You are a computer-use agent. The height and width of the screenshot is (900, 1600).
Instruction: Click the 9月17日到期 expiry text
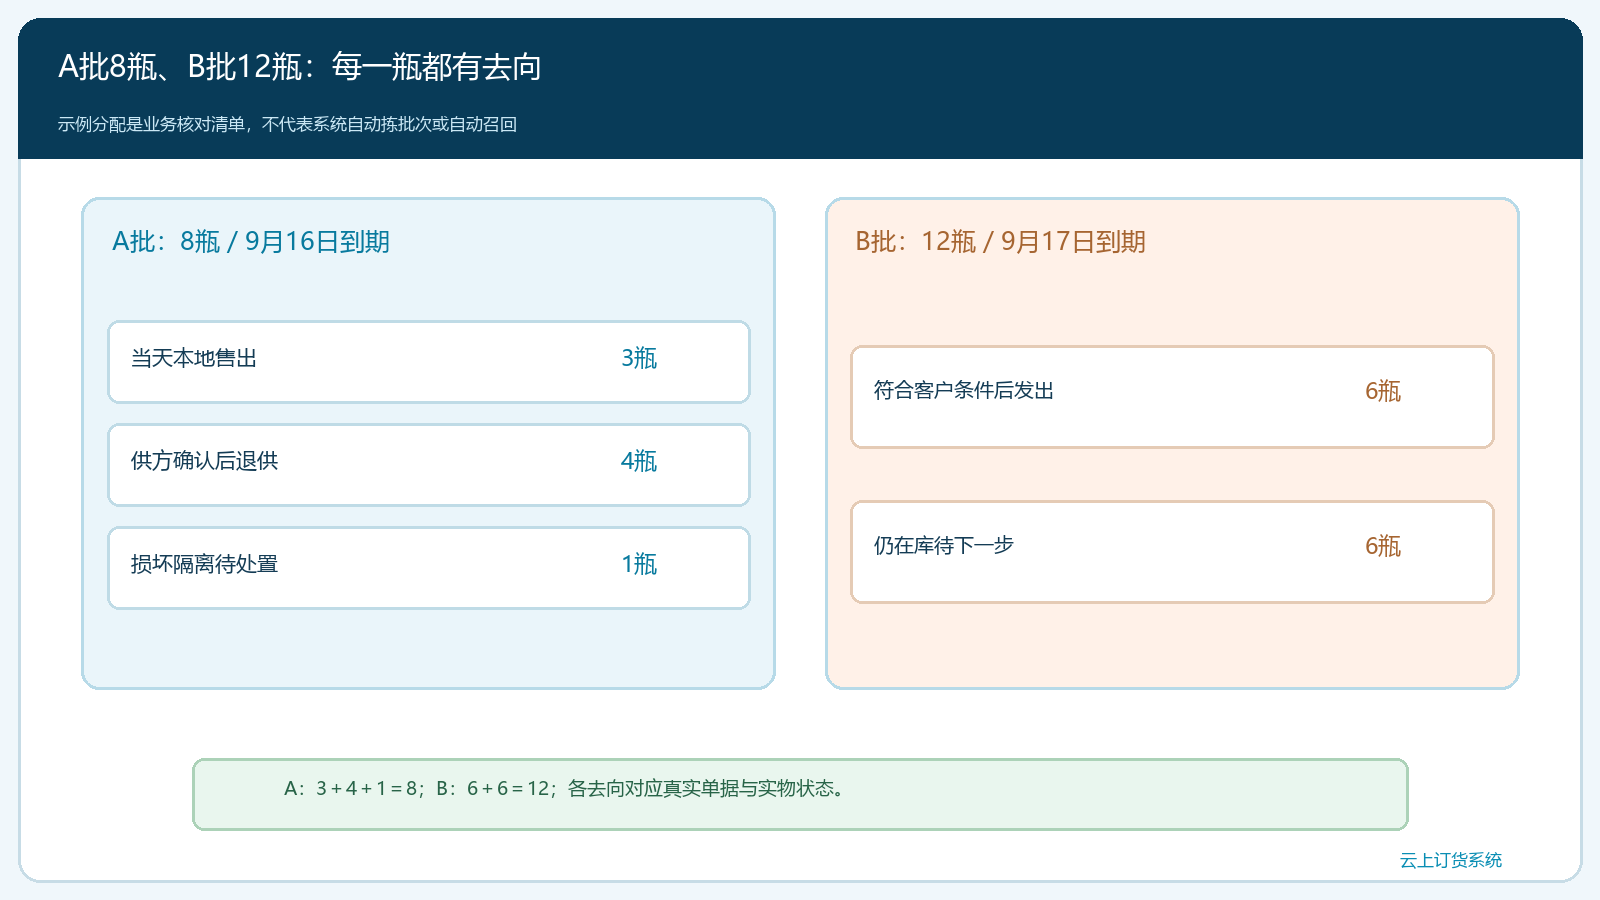click(x=1073, y=242)
